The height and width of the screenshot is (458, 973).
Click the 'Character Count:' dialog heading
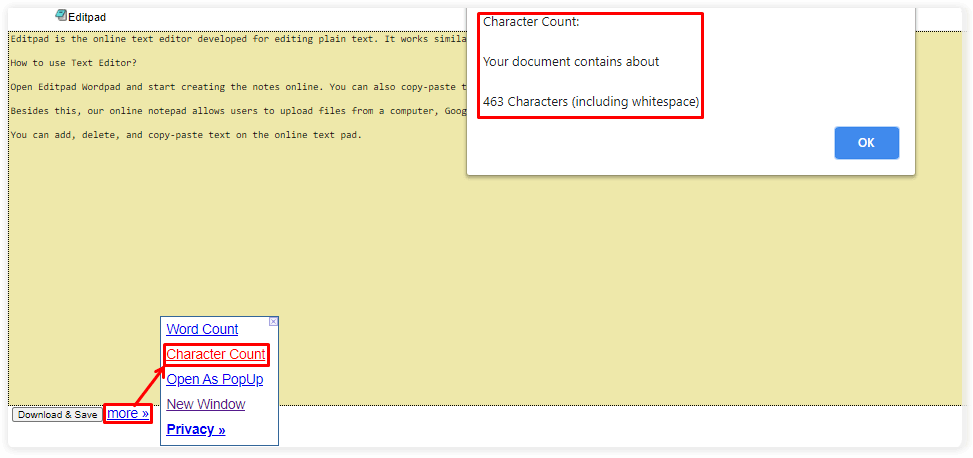pyautogui.click(x=531, y=22)
